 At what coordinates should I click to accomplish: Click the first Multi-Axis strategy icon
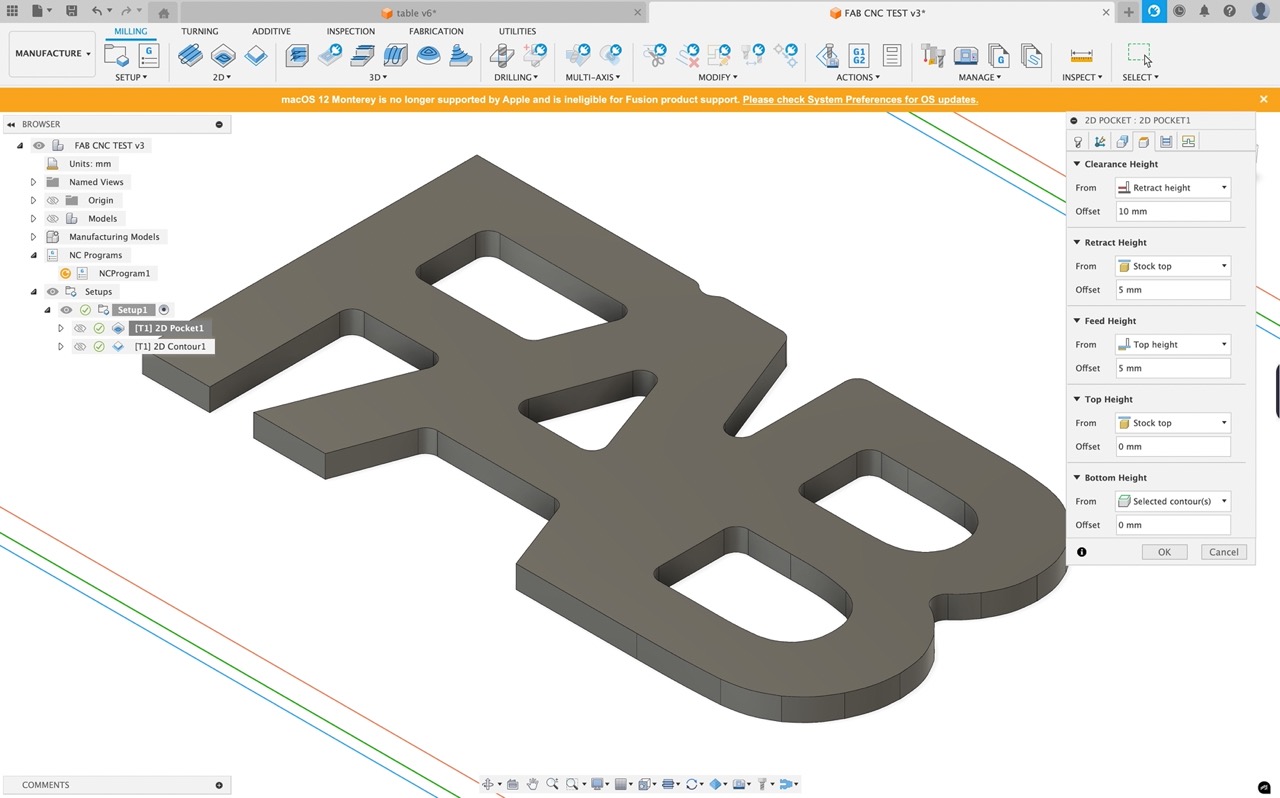(x=577, y=55)
